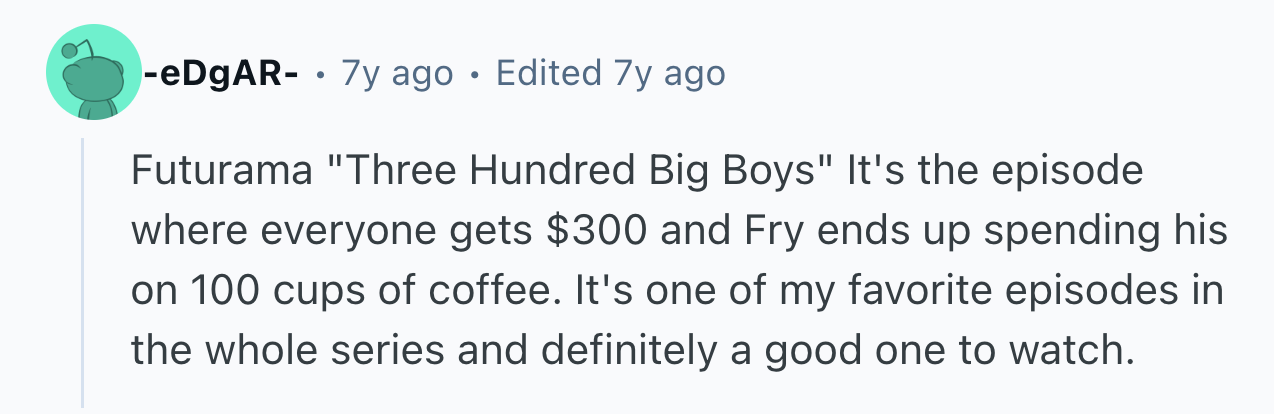Click the dot separator after the username
Screen dimensions: 1274x414
point(320,74)
